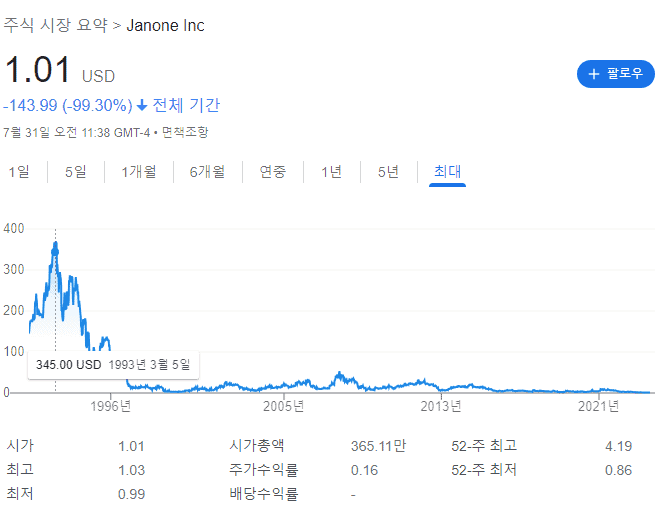The height and width of the screenshot is (508, 663).
Task: Switch to the 1개월 range tab
Action: coord(139,172)
